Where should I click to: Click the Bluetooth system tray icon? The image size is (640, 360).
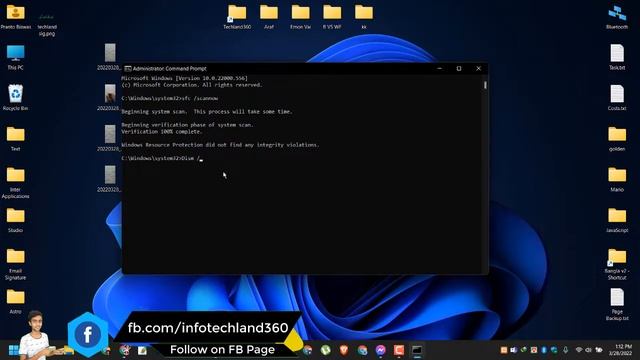(544, 350)
